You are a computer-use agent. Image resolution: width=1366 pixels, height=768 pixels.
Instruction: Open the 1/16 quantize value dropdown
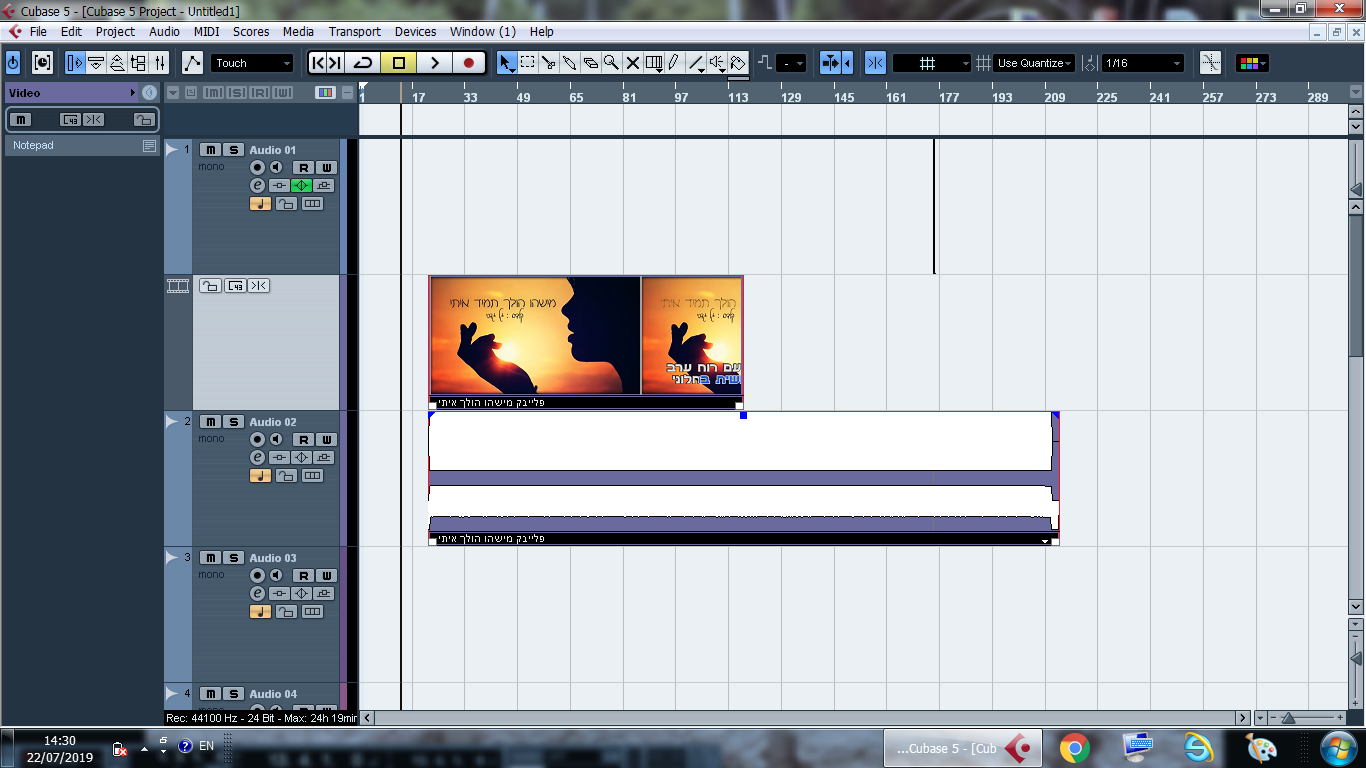[1143, 63]
